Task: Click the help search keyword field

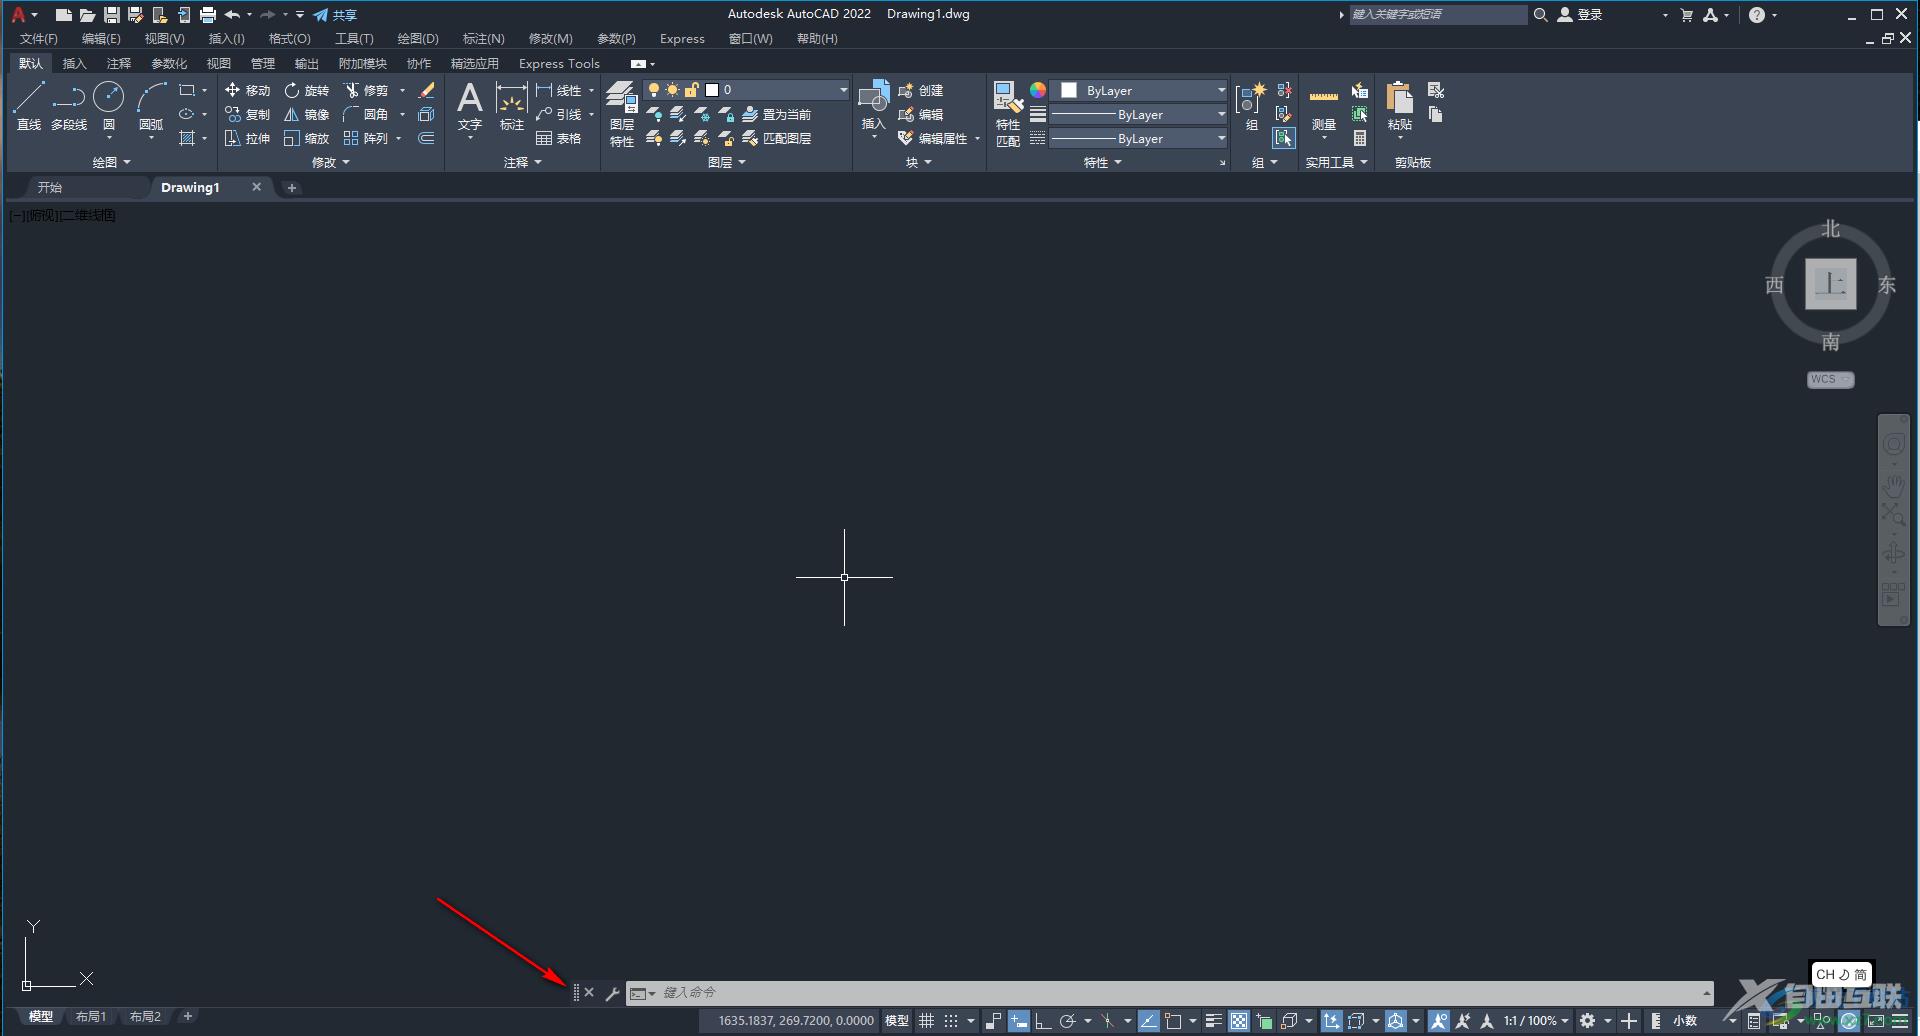Action: click(1437, 14)
